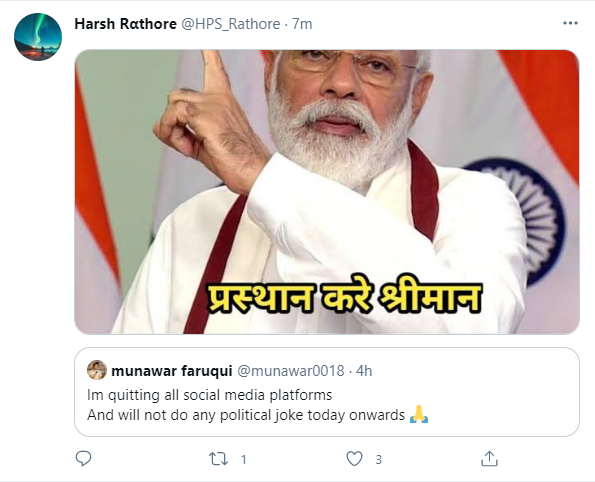Click the Hindi caption text on the image
The width and height of the screenshot is (595, 482).
point(344,295)
